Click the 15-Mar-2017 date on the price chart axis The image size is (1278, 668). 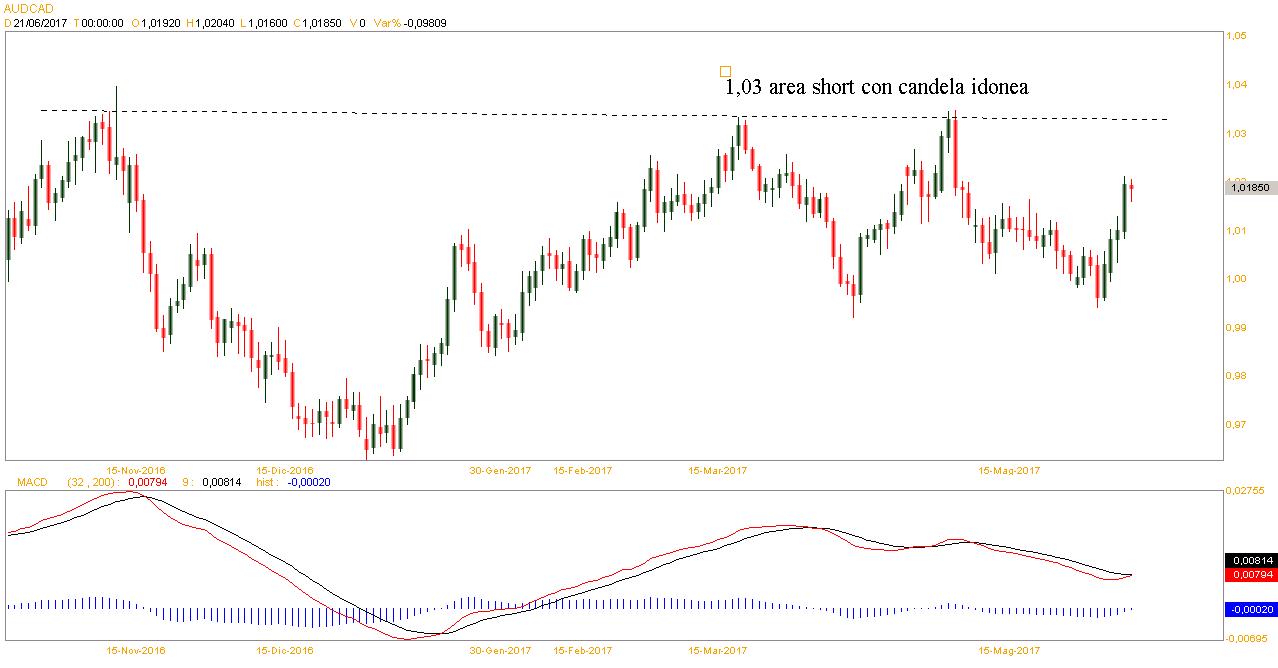[717, 469]
